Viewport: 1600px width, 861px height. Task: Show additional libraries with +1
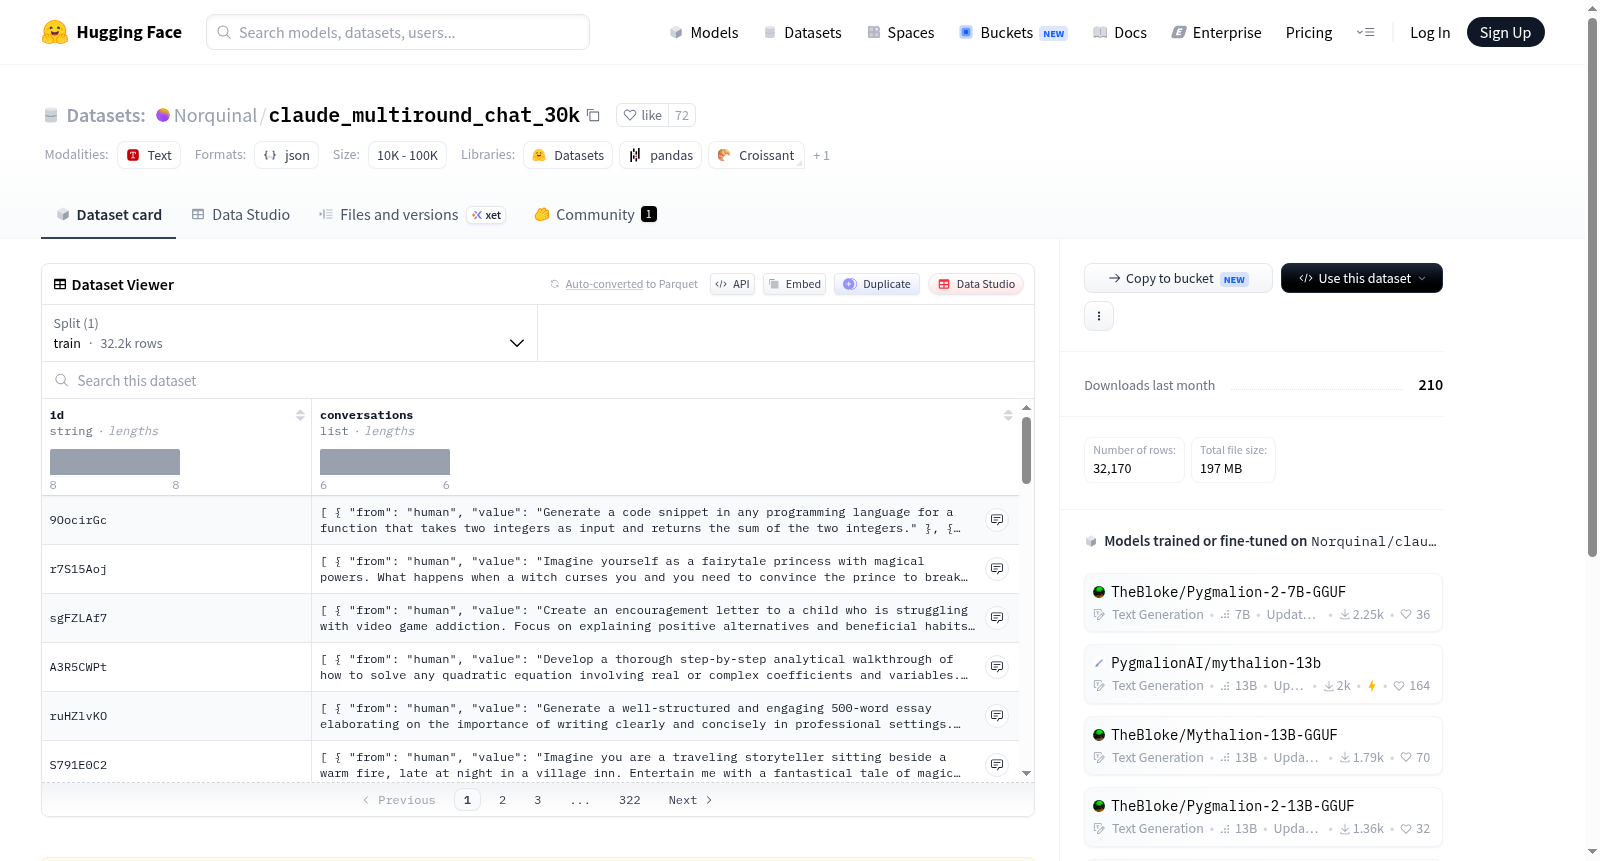[x=821, y=156]
